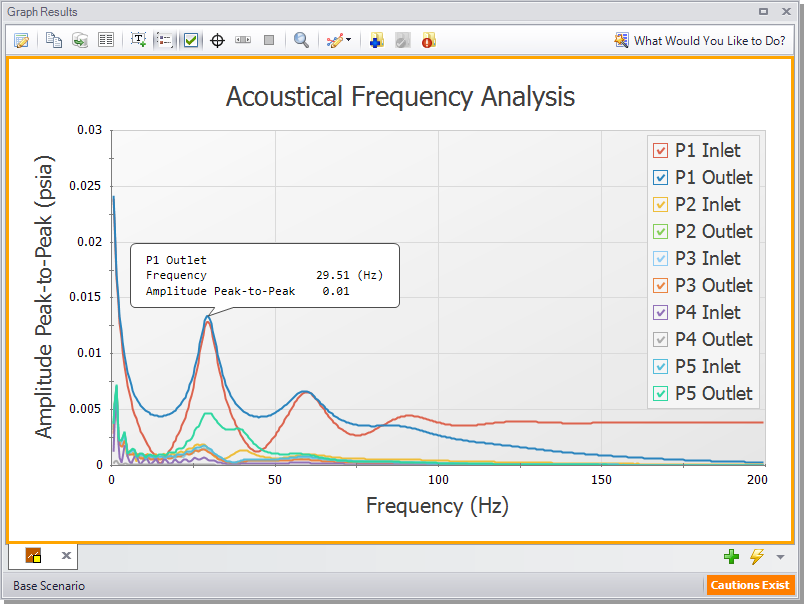Activate the magnifier zoom tool
Image resolution: width=804 pixels, height=604 pixels.
click(301, 40)
